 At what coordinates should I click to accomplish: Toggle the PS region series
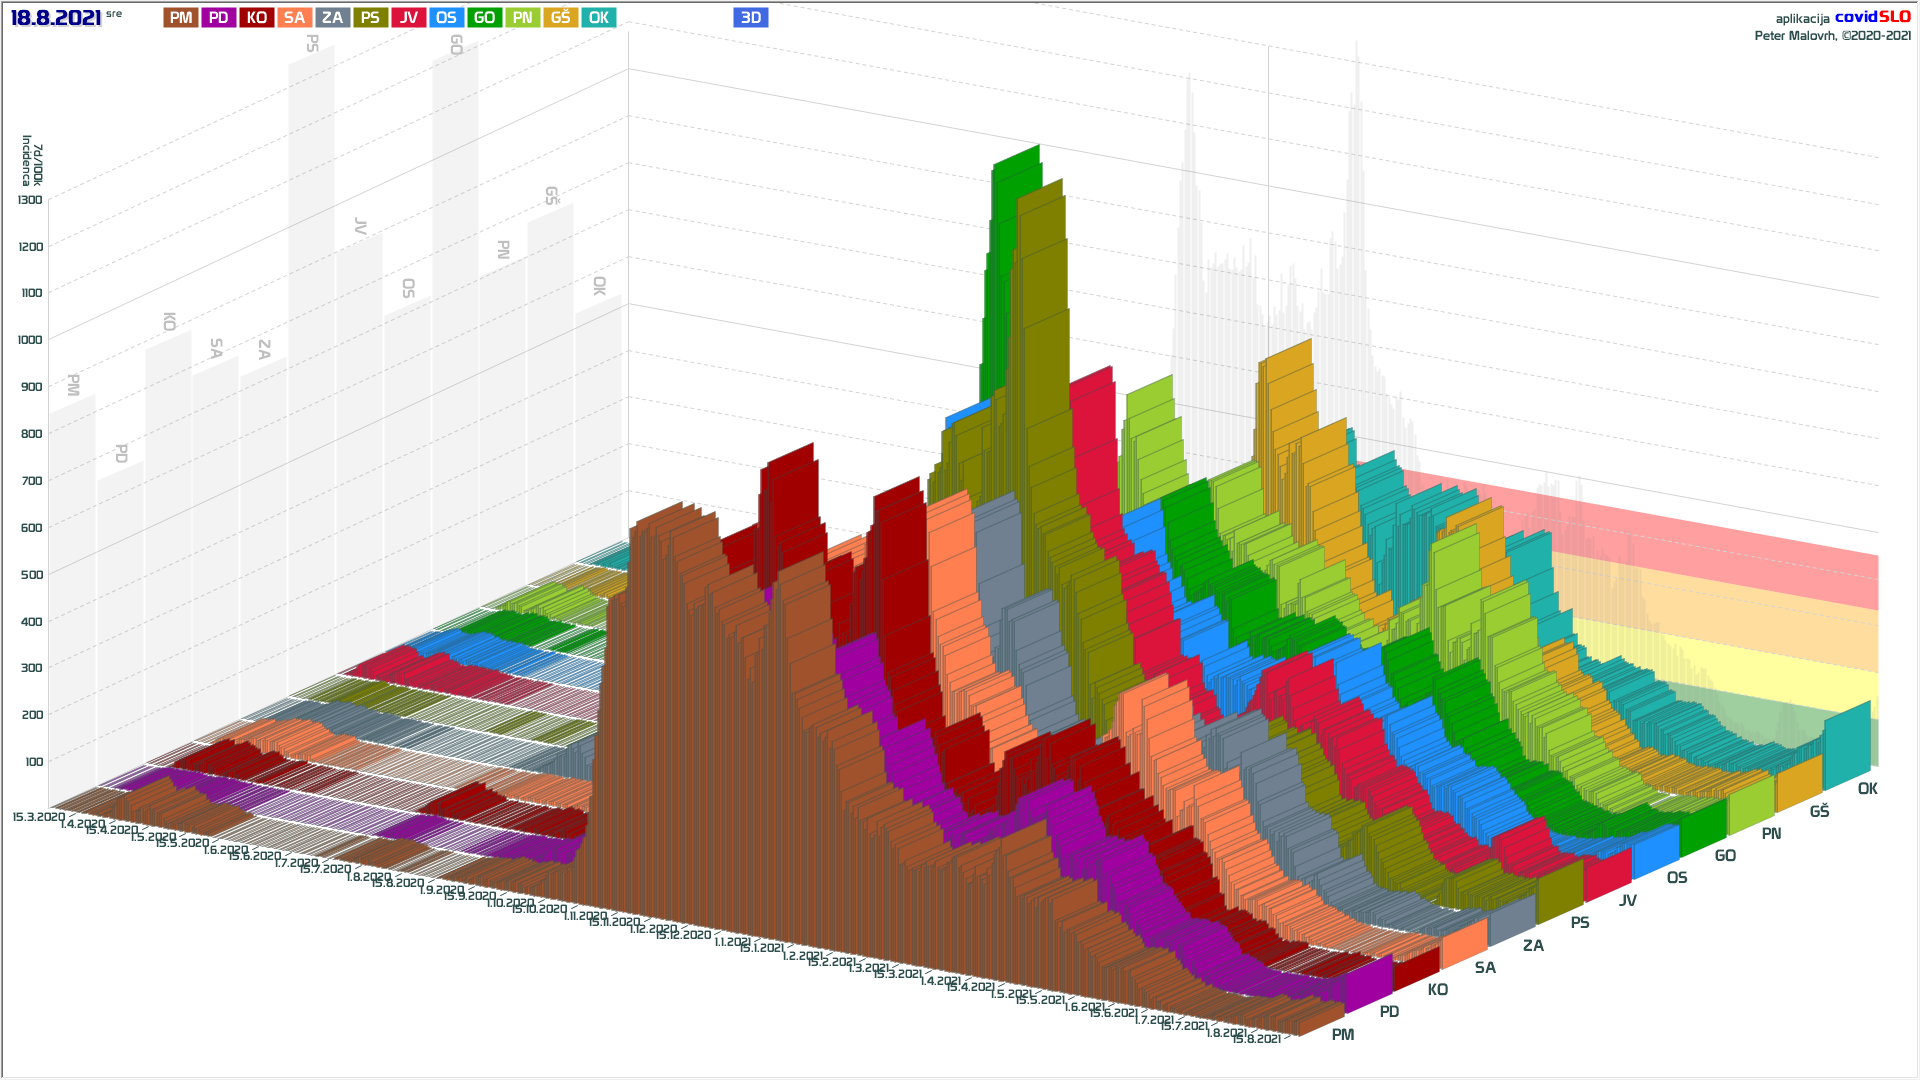click(371, 18)
